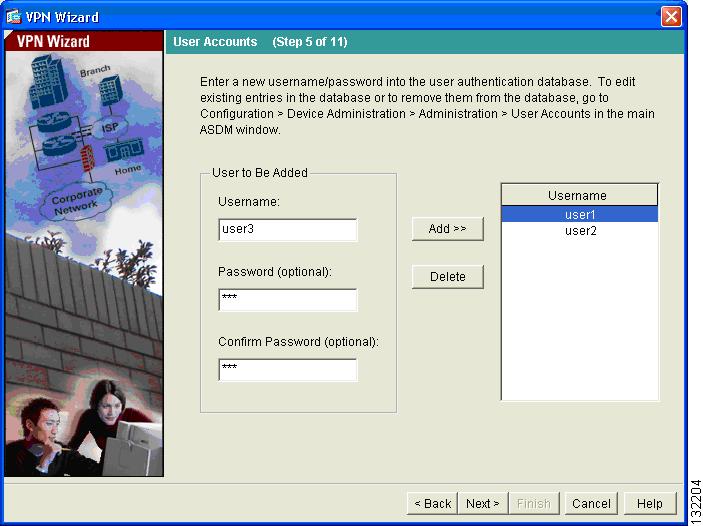Select user1 in the Username list

[580, 214]
